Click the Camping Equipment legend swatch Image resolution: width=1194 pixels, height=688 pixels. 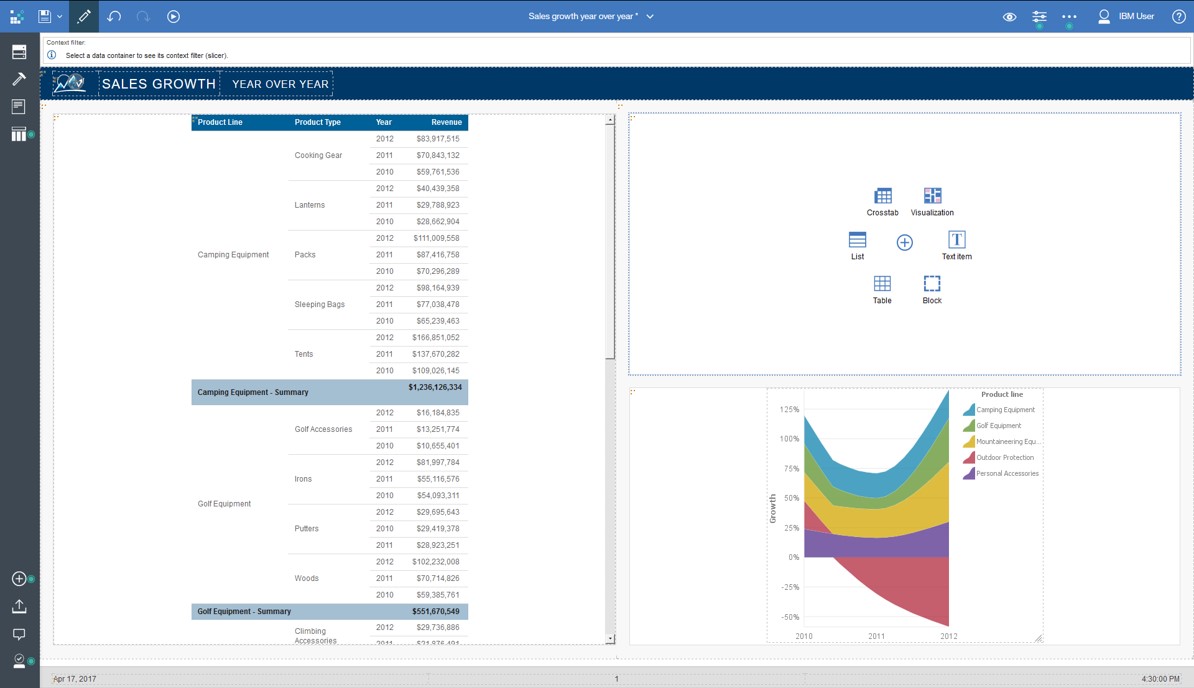[969, 409]
